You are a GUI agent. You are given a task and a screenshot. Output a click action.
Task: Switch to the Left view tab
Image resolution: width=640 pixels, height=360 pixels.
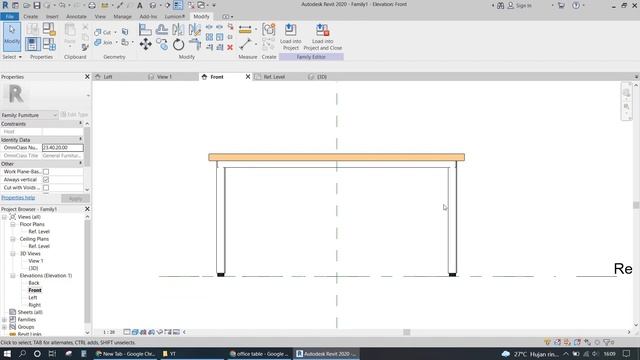coord(108,77)
